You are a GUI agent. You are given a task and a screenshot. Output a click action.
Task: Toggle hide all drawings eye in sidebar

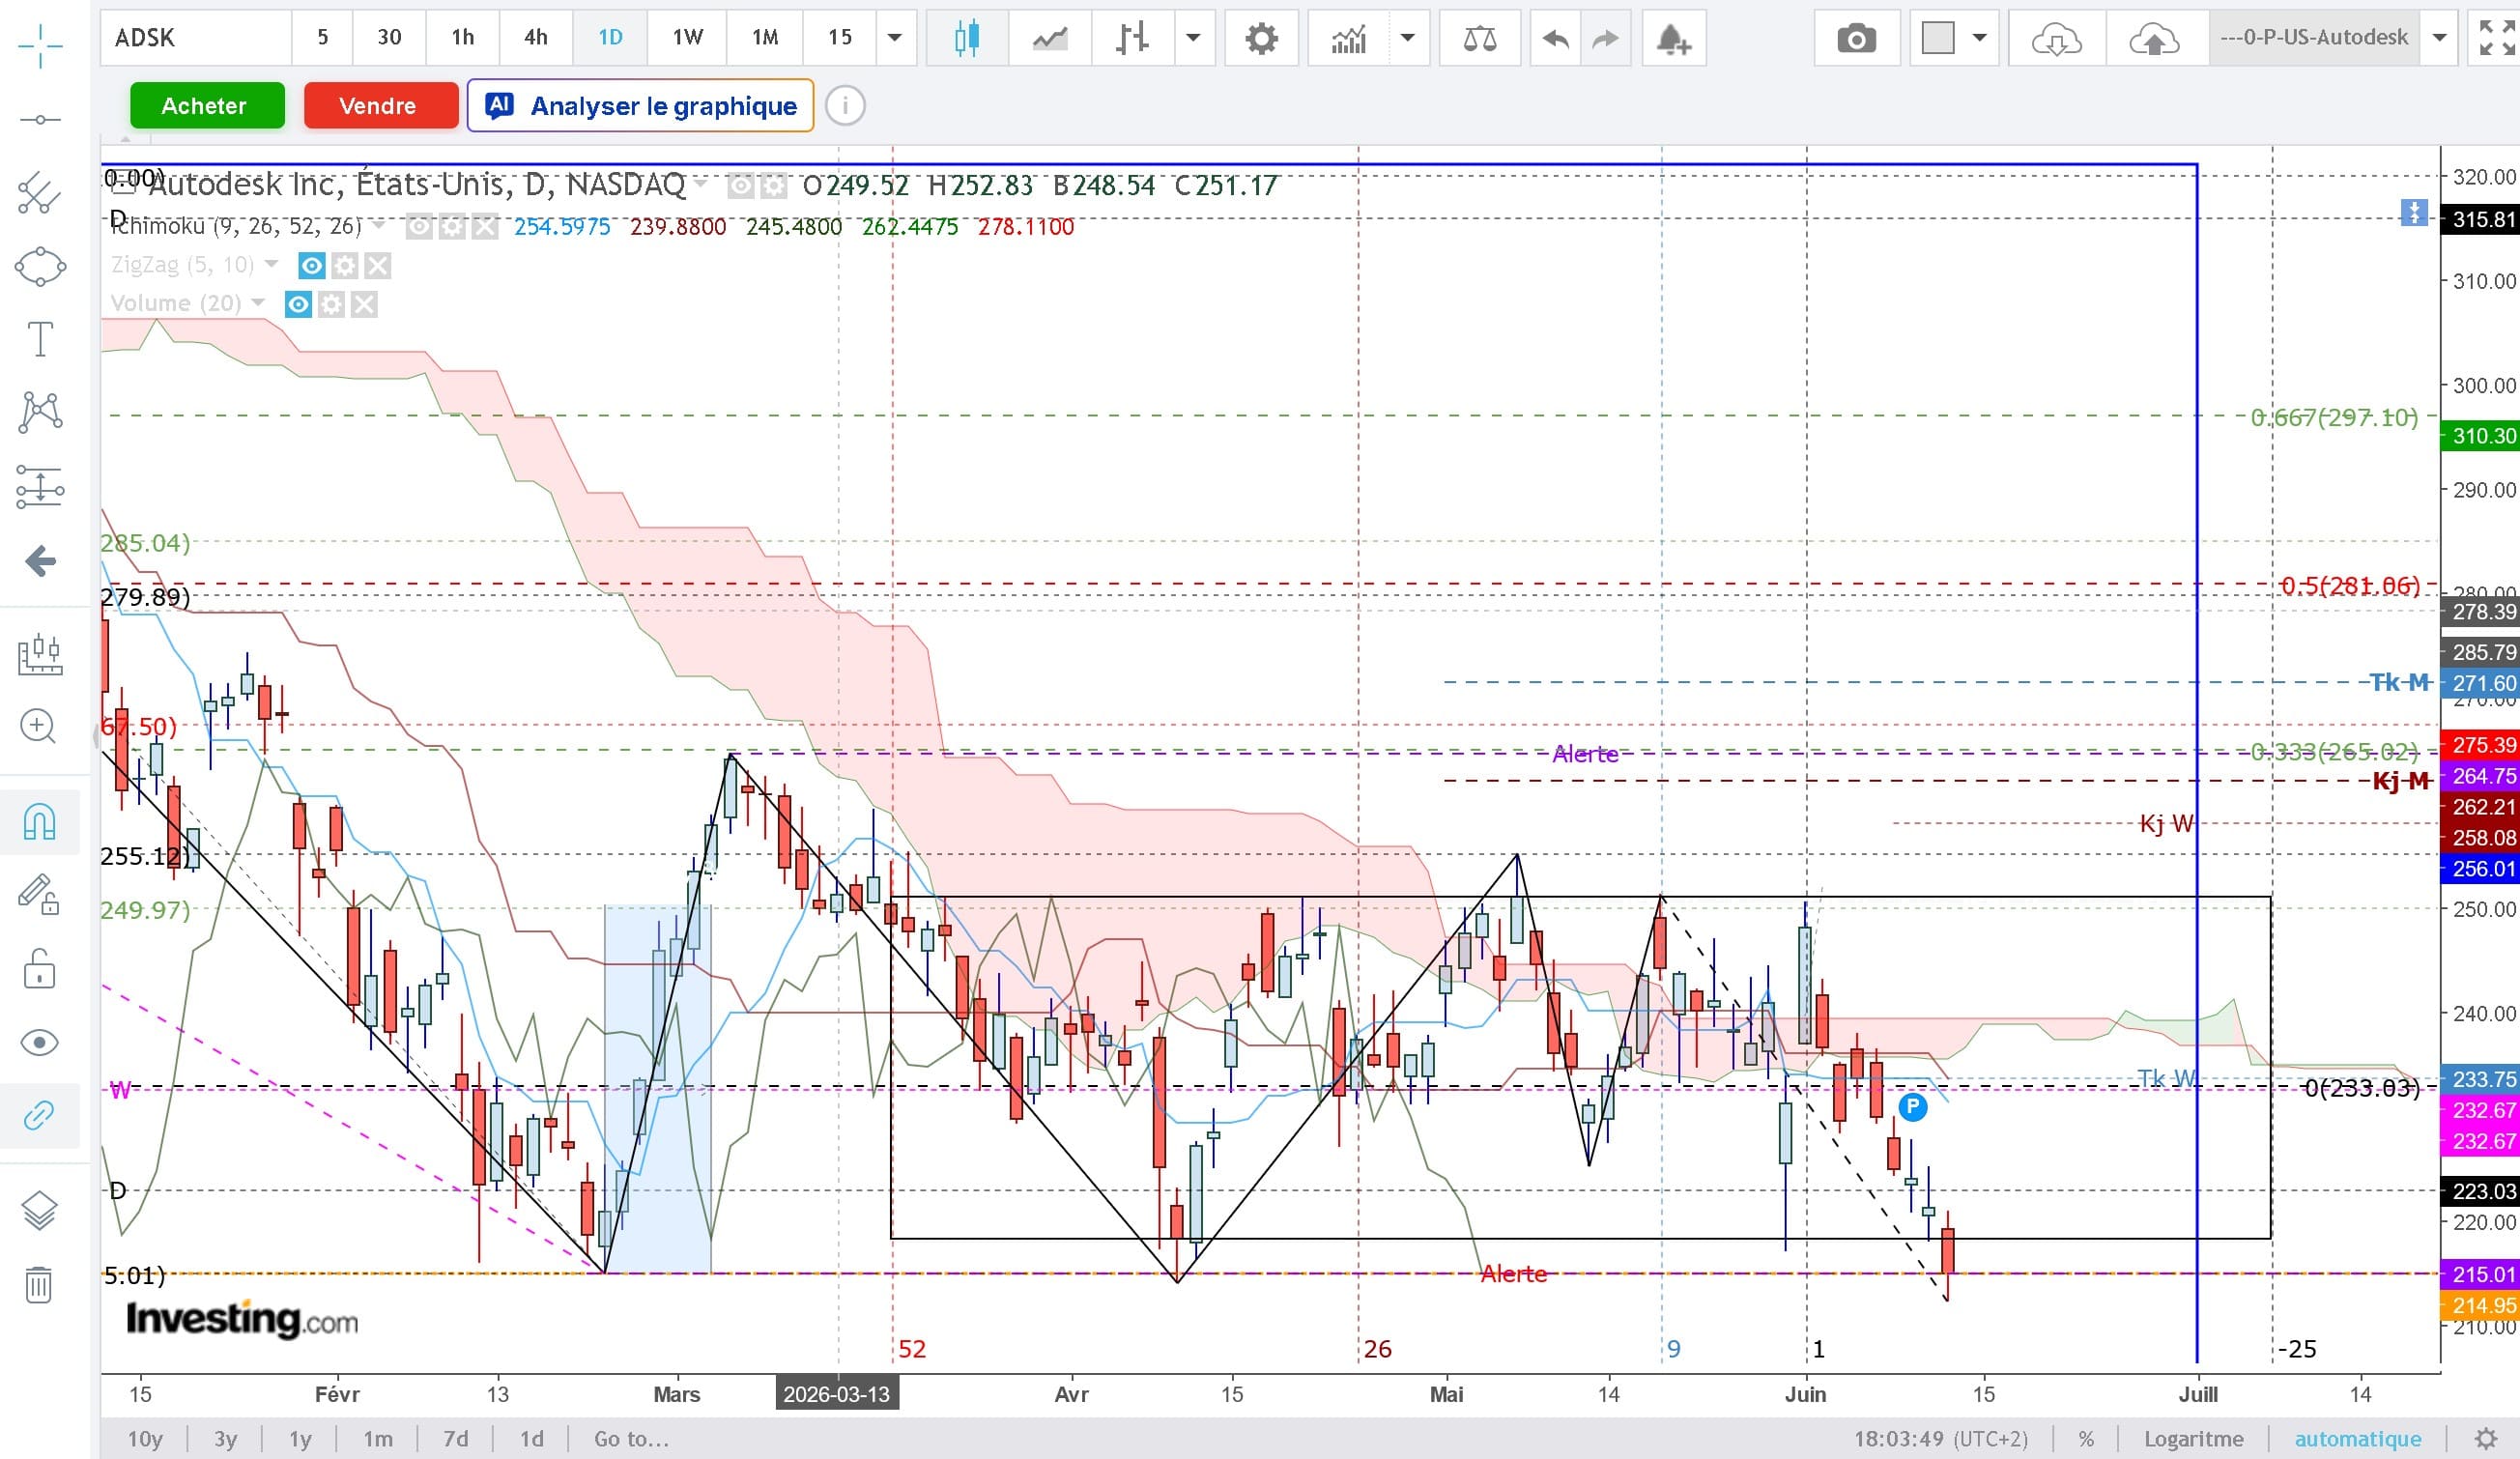pos(40,1042)
